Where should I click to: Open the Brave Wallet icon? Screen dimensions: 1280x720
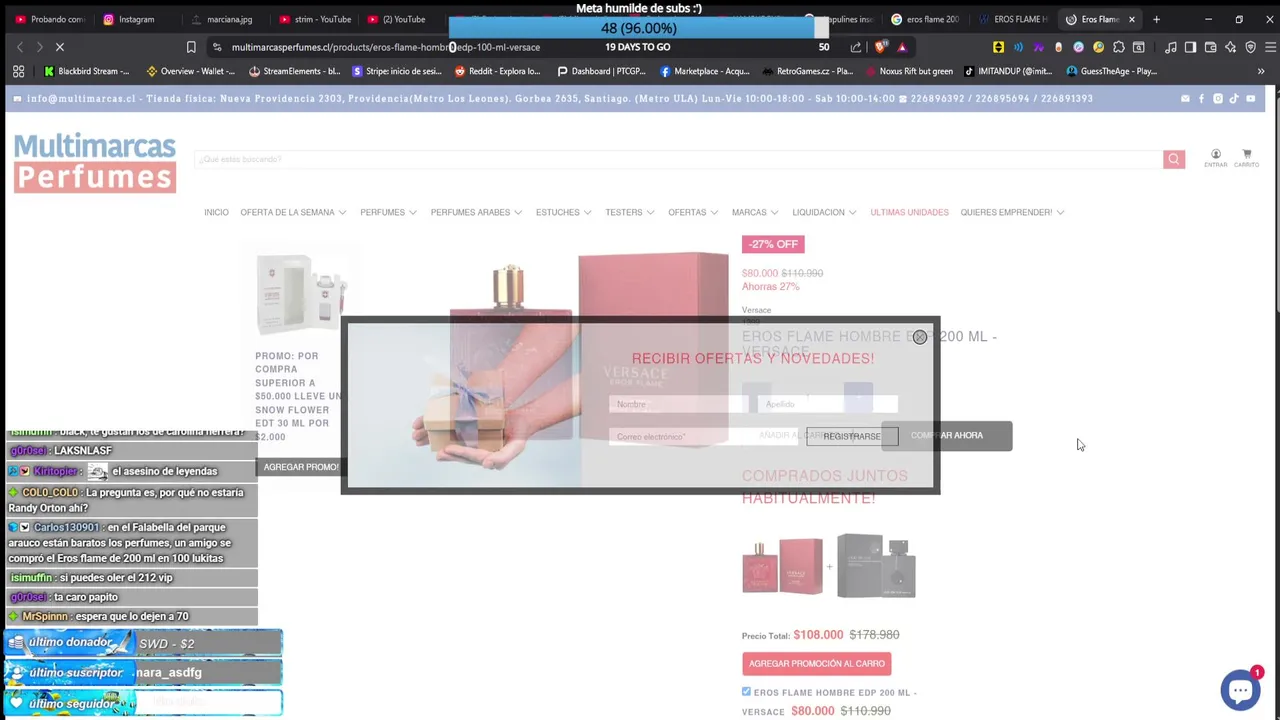click(1210, 47)
